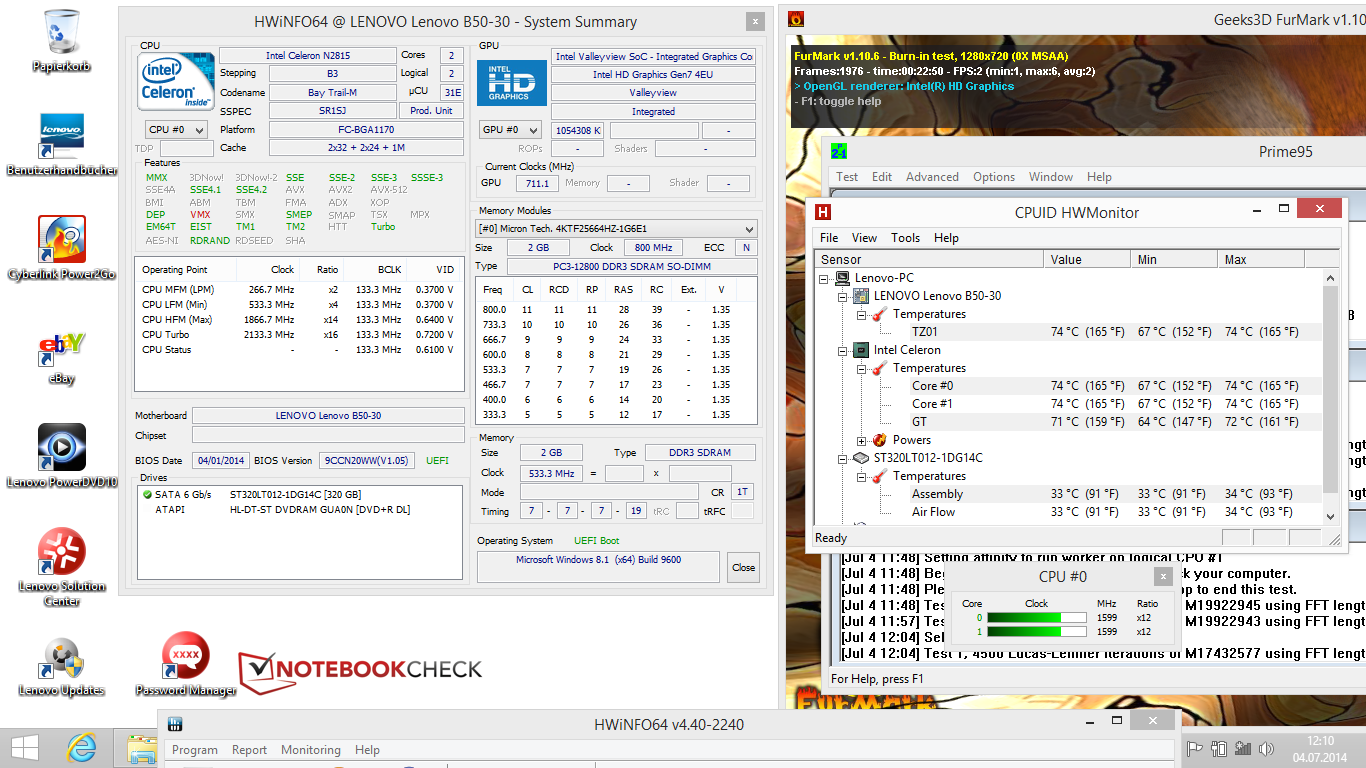Click the Max column header in HWMonitor
This screenshot has width=1366, height=768.
pyautogui.click(x=1262, y=259)
